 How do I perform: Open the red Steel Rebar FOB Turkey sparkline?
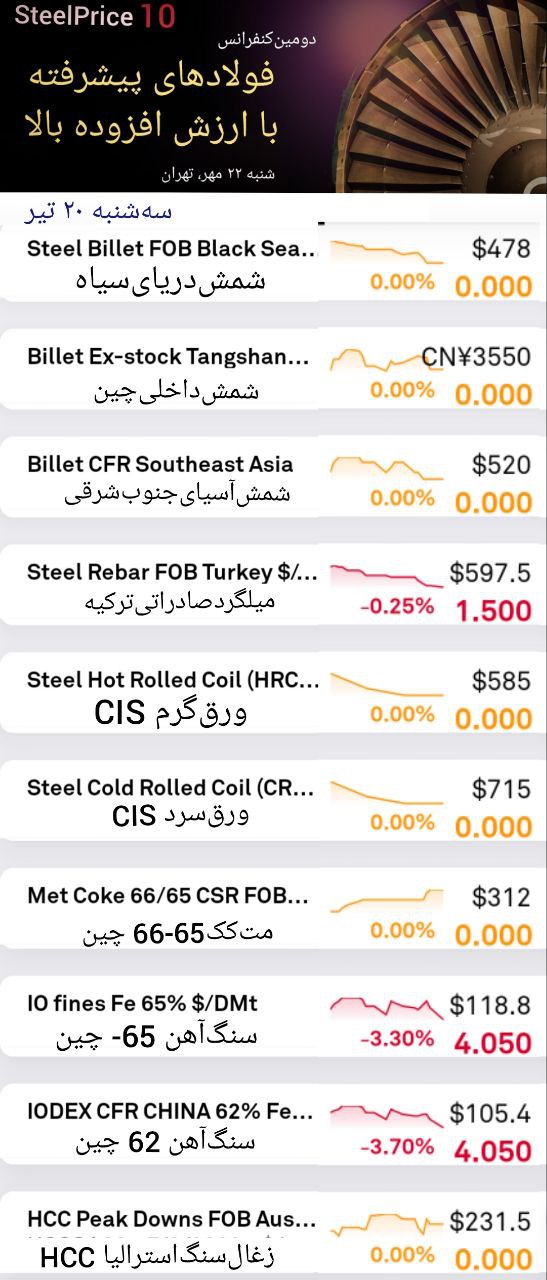[386, 575]
